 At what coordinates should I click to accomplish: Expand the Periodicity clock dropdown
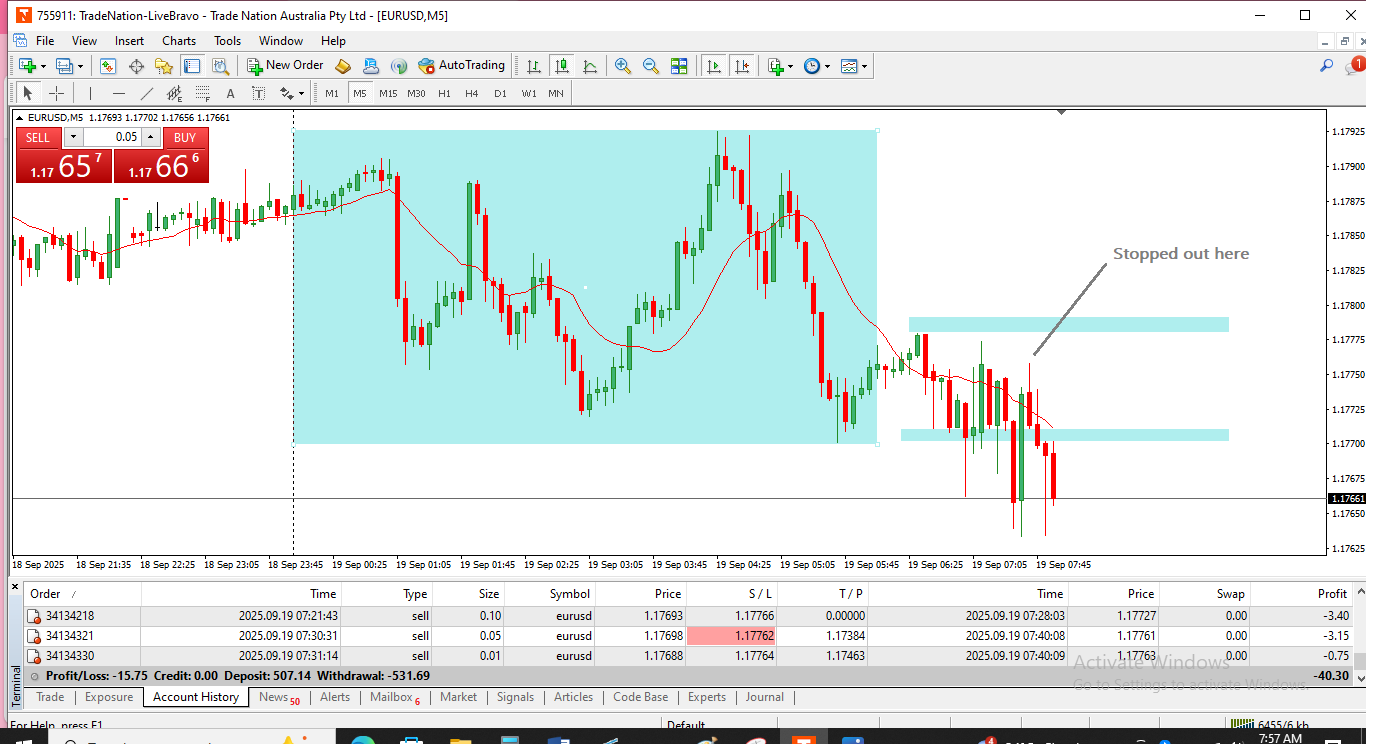pos(816,66)
